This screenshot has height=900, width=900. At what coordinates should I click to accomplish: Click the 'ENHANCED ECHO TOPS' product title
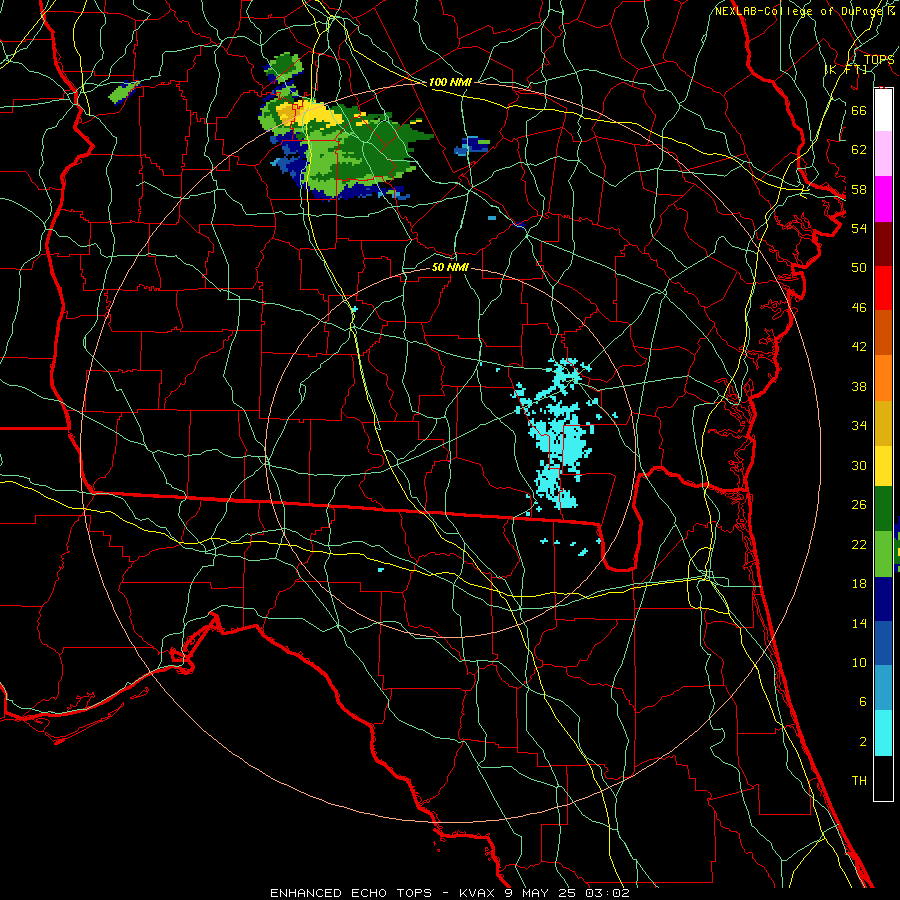coord(351,893)
